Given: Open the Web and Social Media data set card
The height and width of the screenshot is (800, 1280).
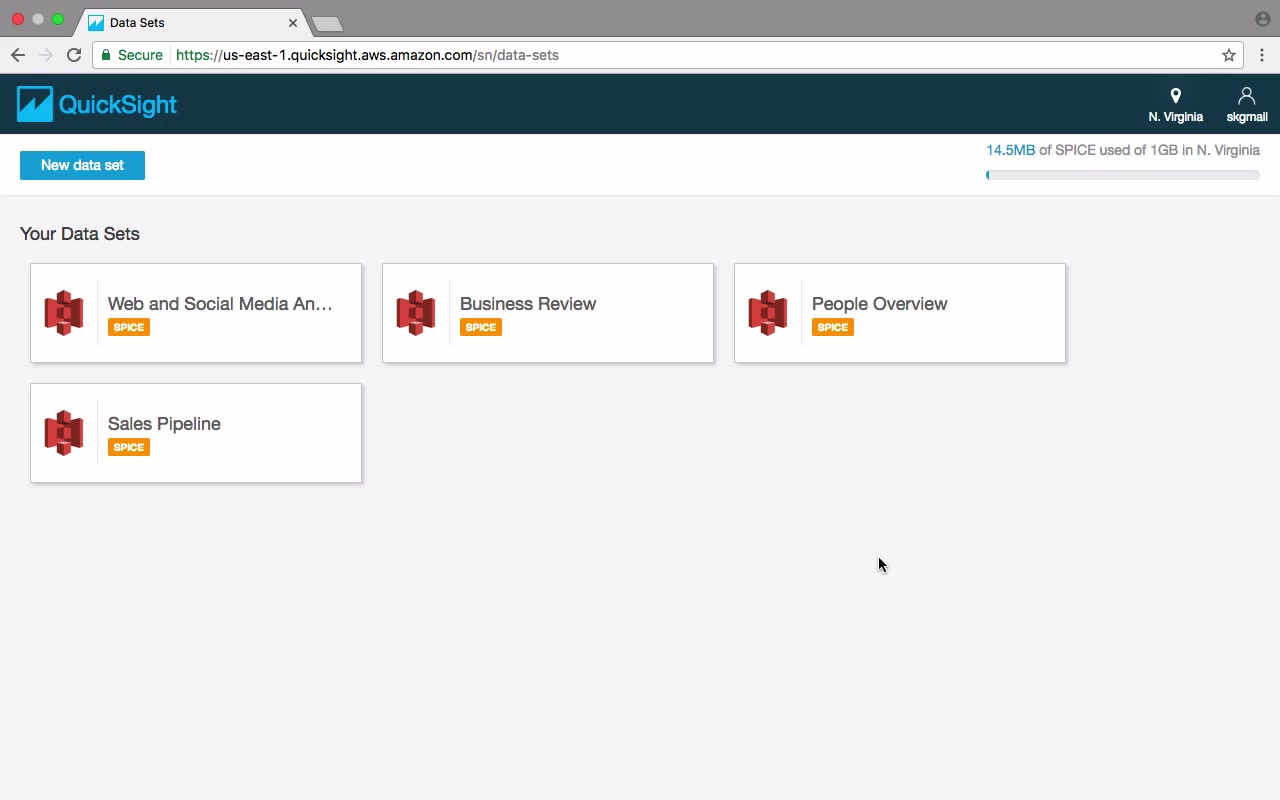Looking at the screenshot, I should [196, 313].
